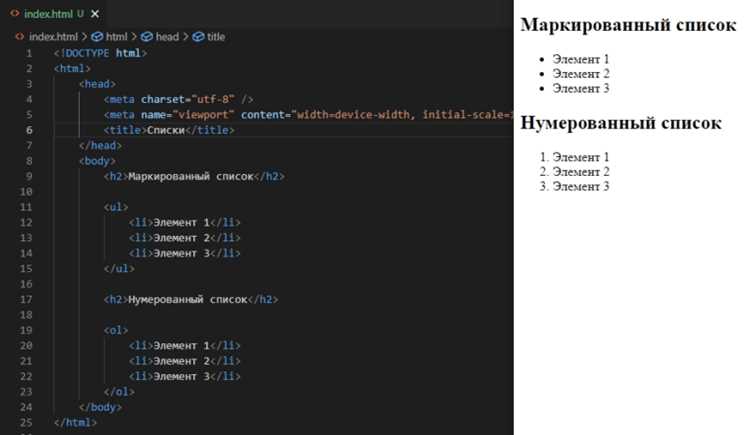750x435 pixels.
Task: Click index.html in the breadcrumb
Action: [53, 37]
